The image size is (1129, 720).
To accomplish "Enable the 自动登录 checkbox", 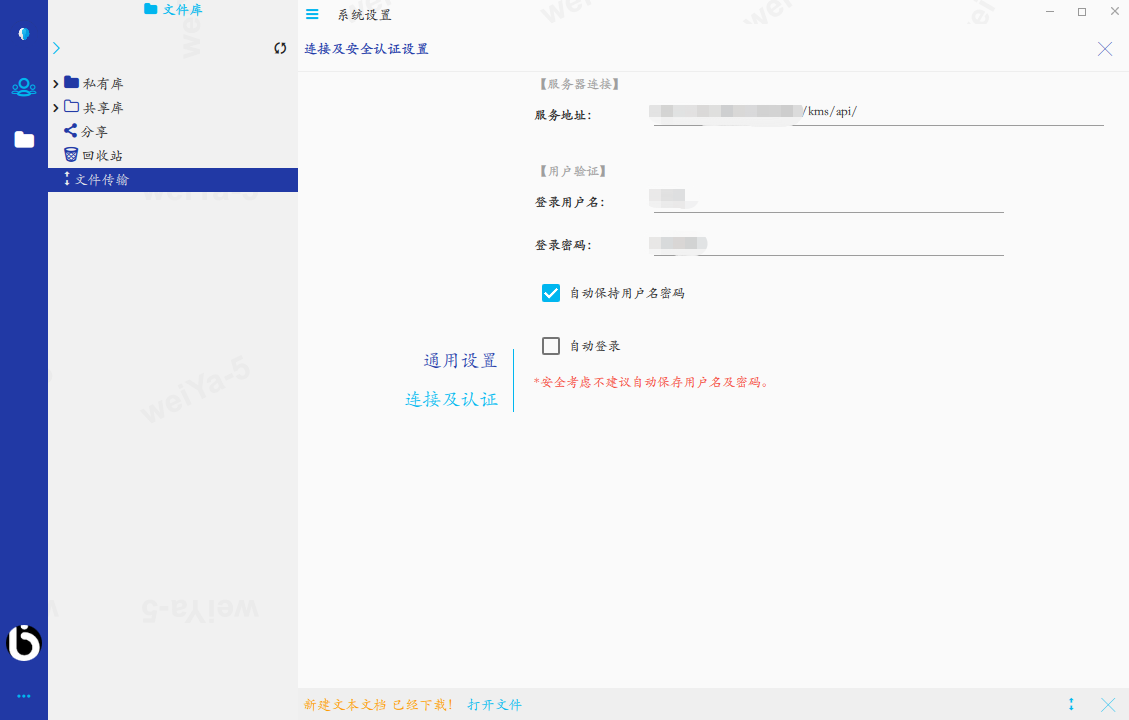I will click(x=551, y=346).
